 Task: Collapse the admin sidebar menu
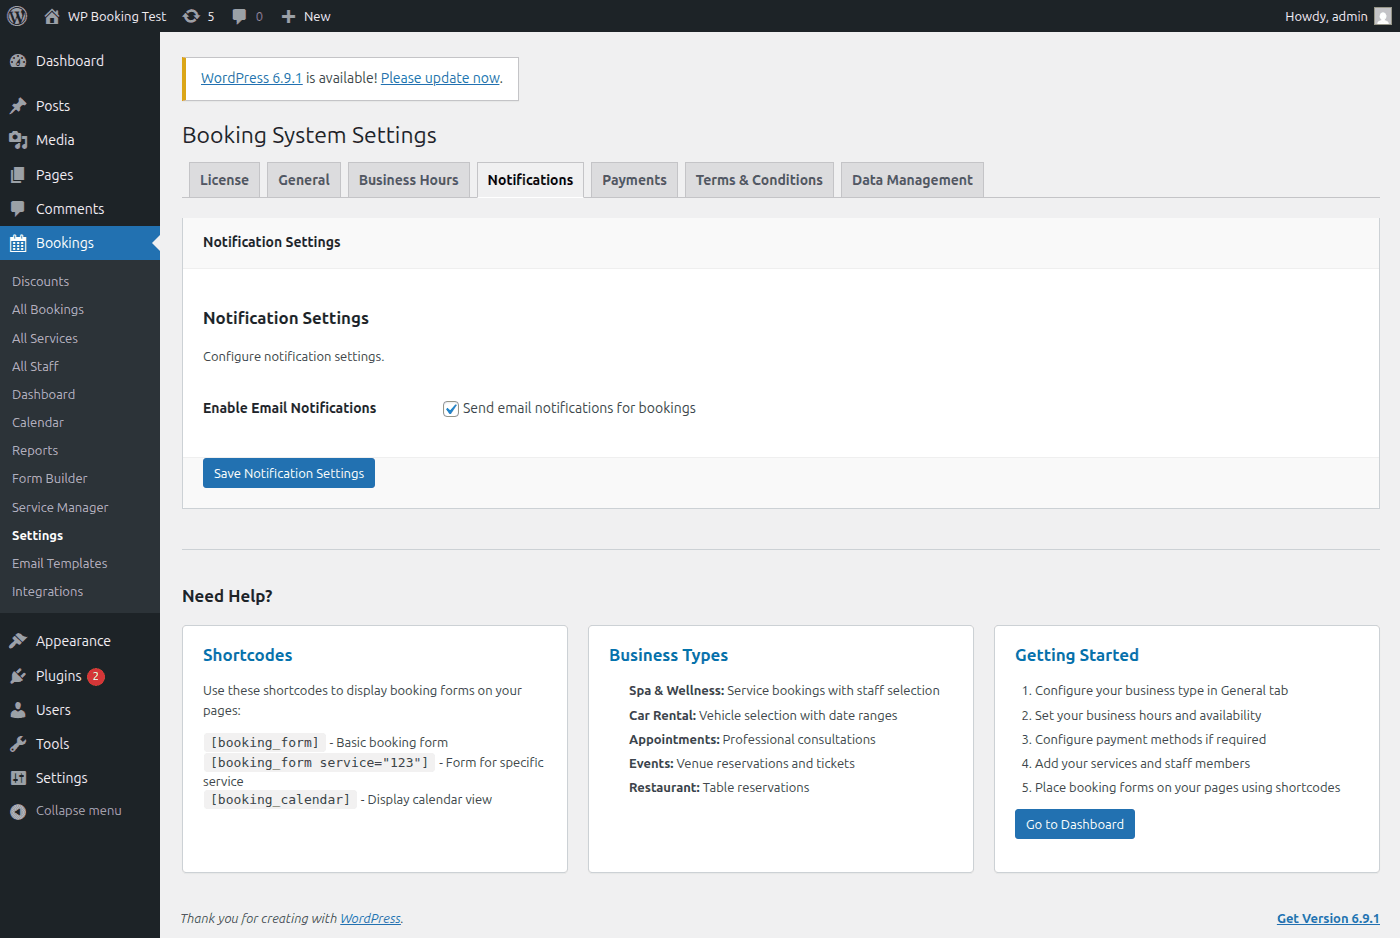coord(78,811)
